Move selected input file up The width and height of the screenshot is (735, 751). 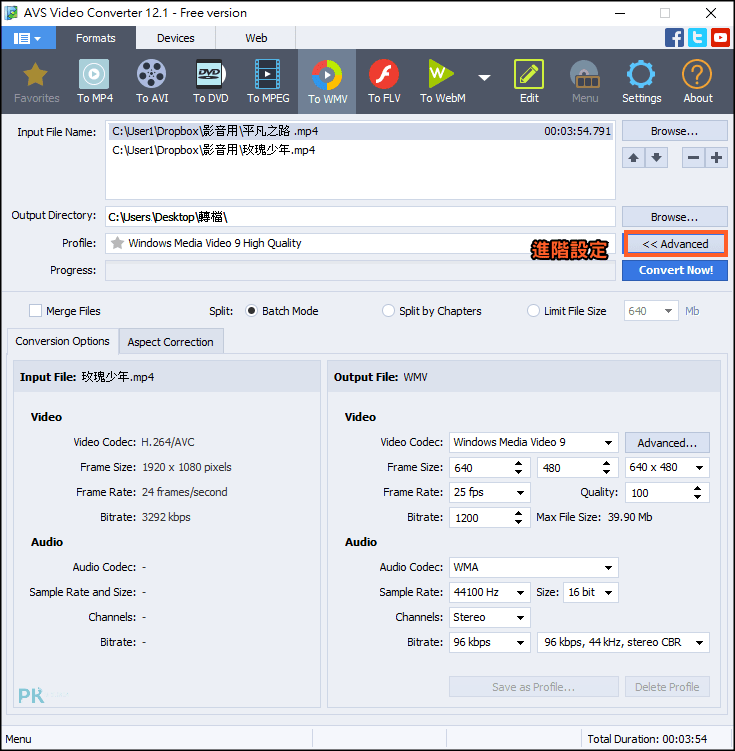click(x=633, y=158)
